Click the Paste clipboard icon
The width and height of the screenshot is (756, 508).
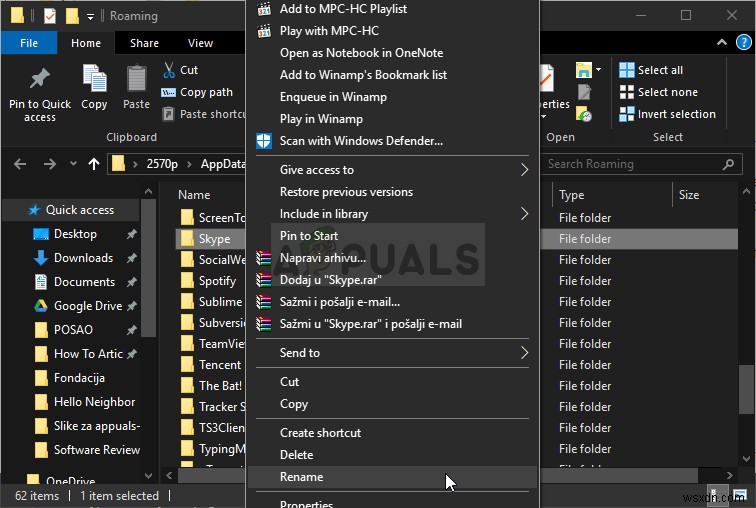136,79
